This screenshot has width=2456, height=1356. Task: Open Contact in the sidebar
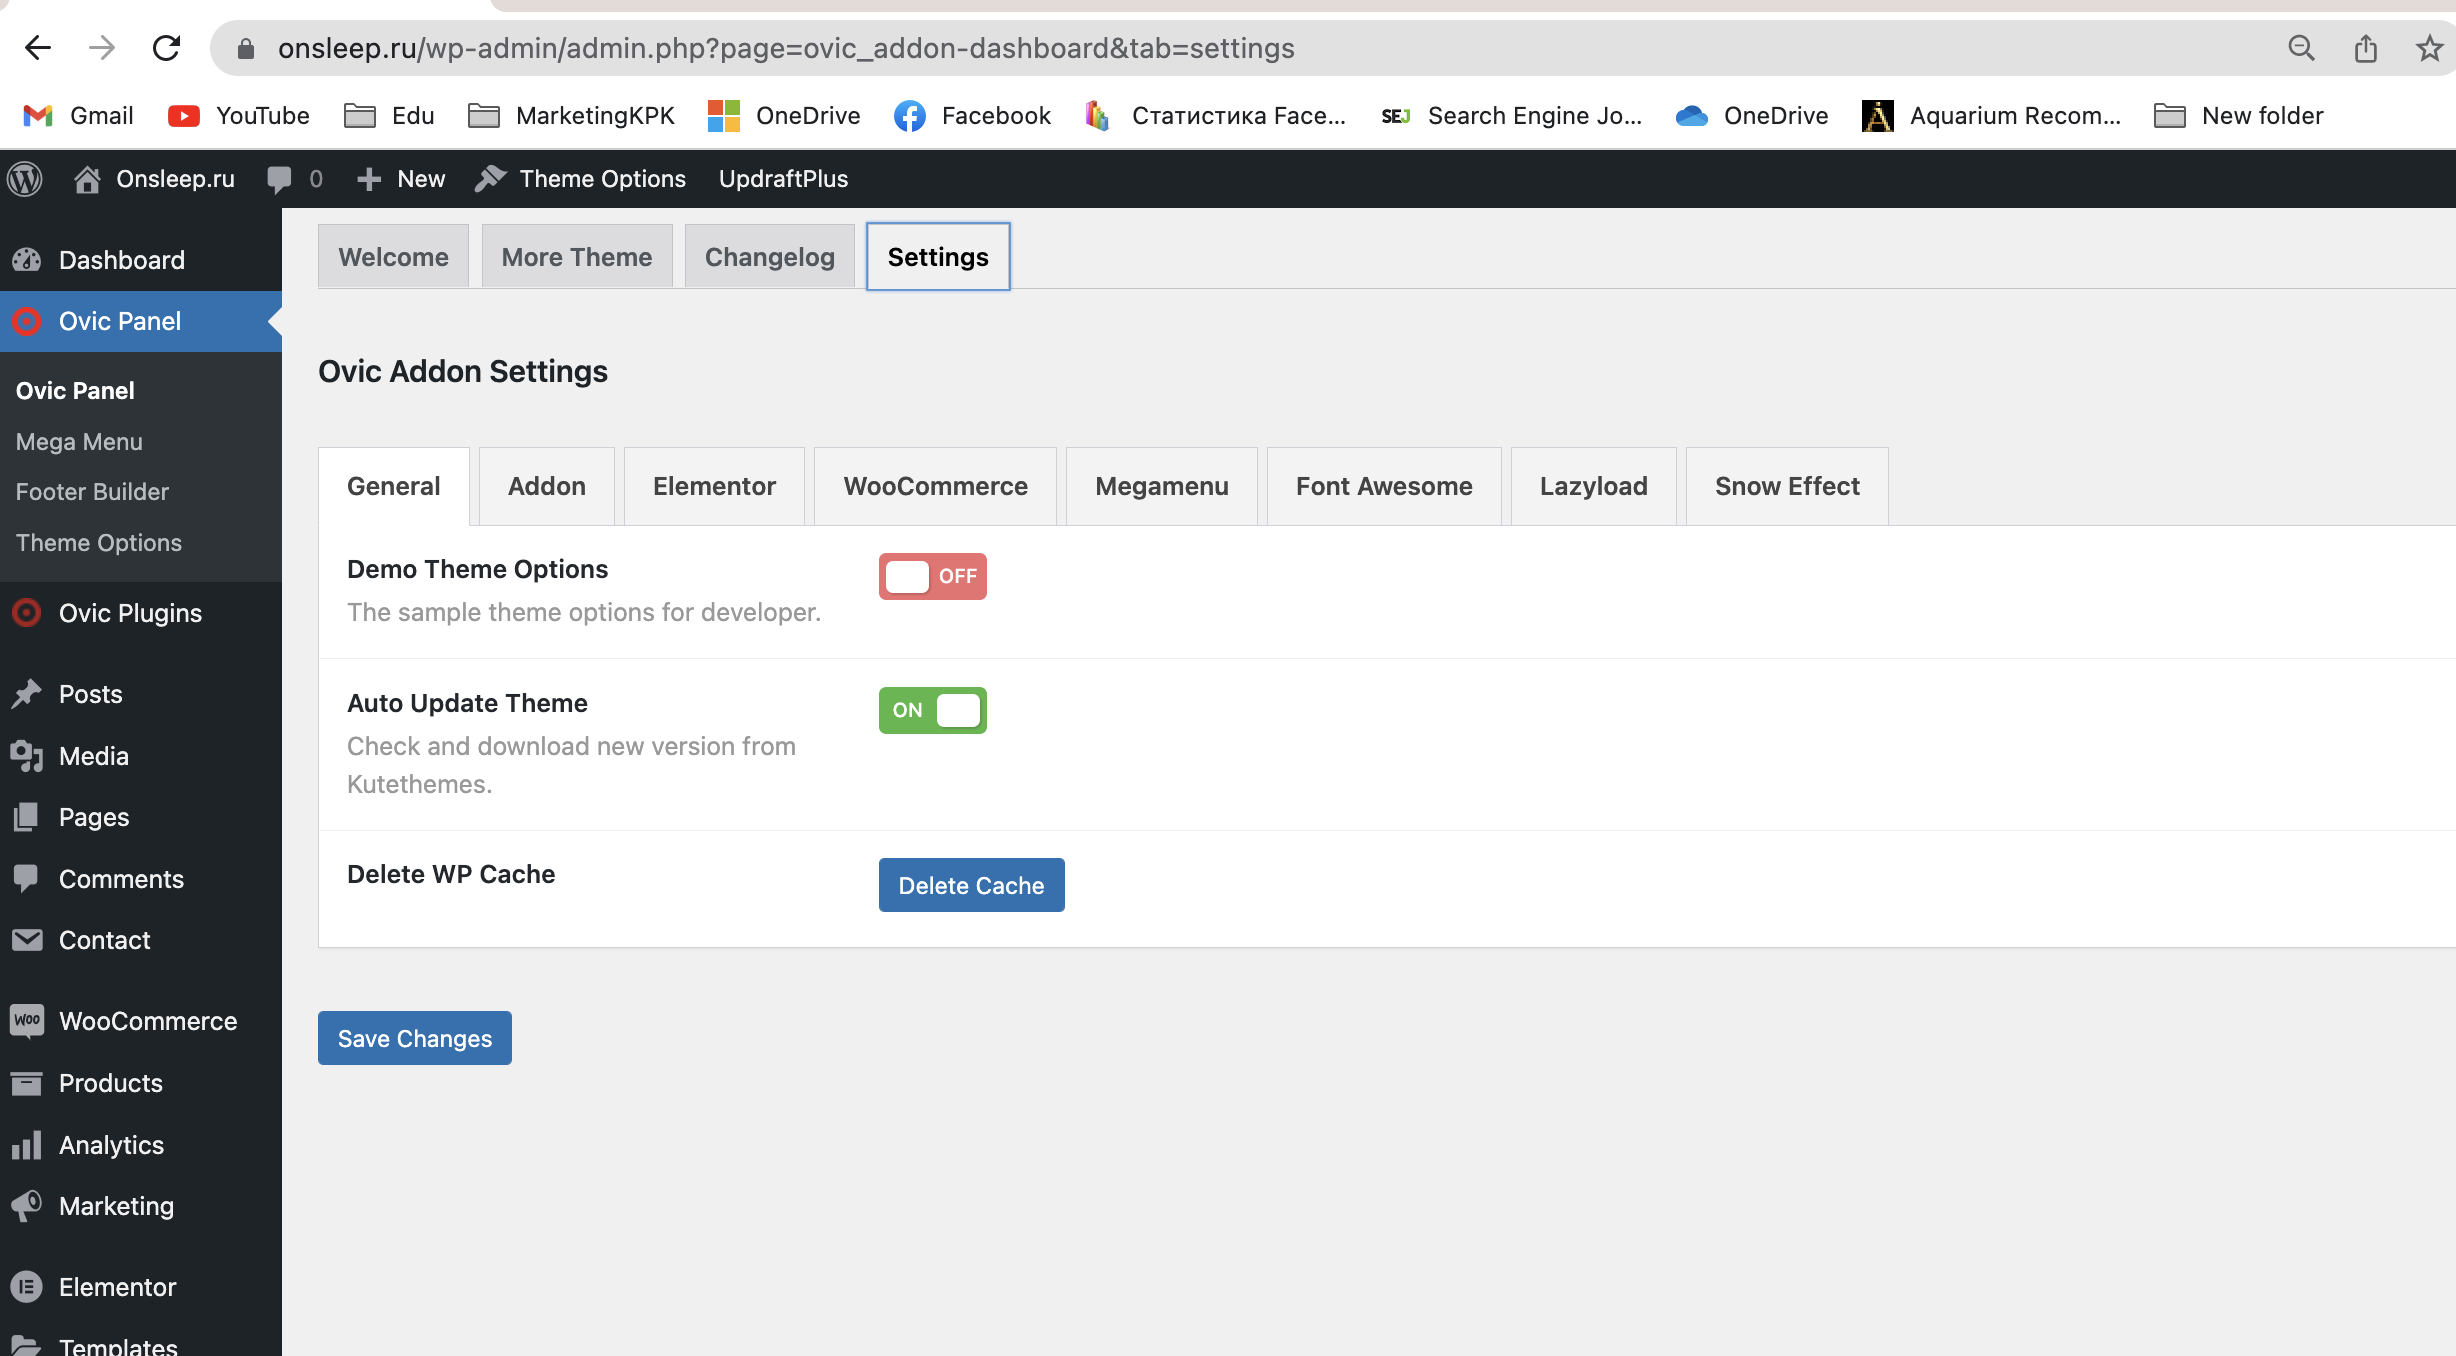141,940
